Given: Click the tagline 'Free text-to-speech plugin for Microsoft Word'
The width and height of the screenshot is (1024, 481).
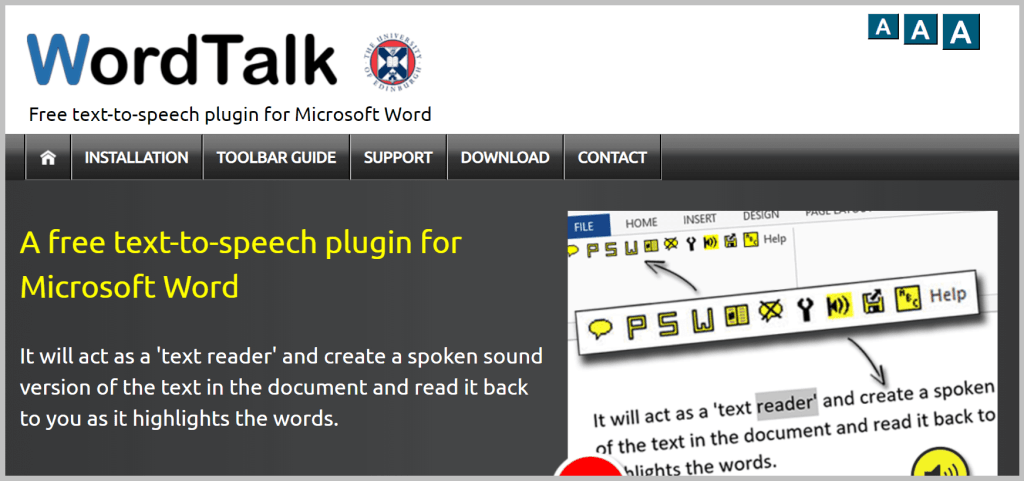Looking at the screenshot, I should click(230, 115).
